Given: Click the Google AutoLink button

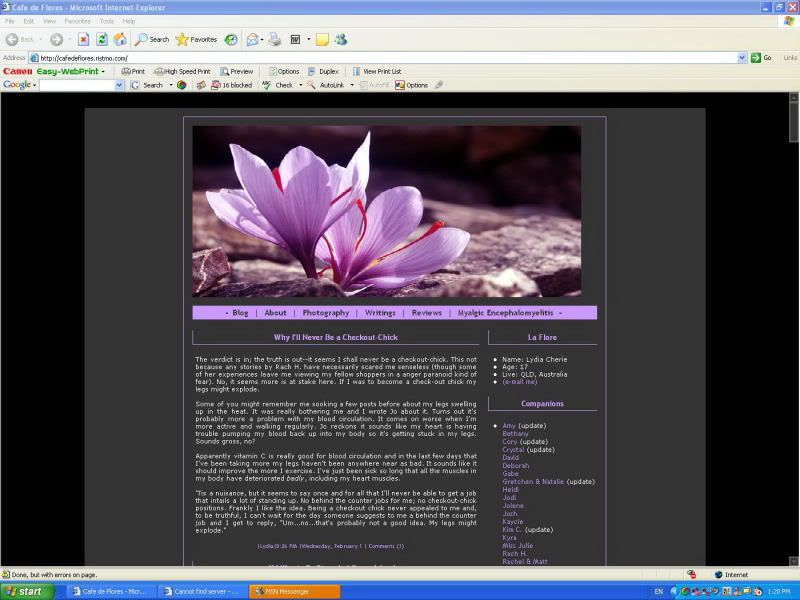Looking at the screenshot, I should tap(326, 85).
